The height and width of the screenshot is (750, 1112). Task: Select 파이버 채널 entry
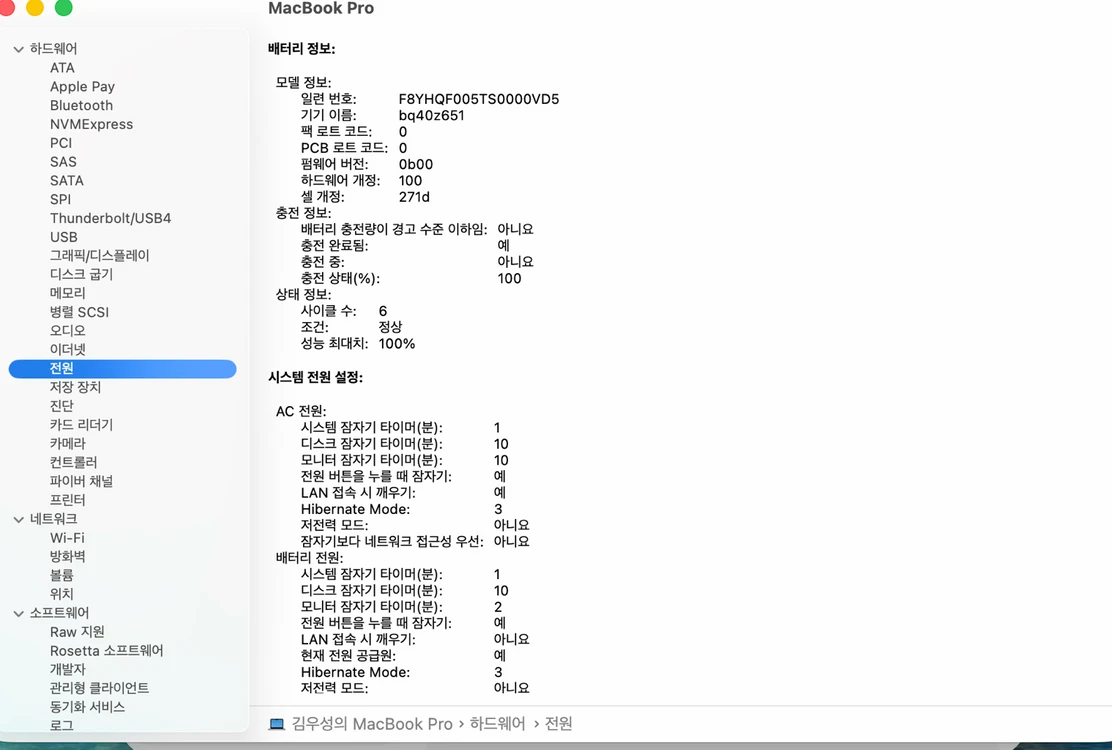tap(82, 481)
